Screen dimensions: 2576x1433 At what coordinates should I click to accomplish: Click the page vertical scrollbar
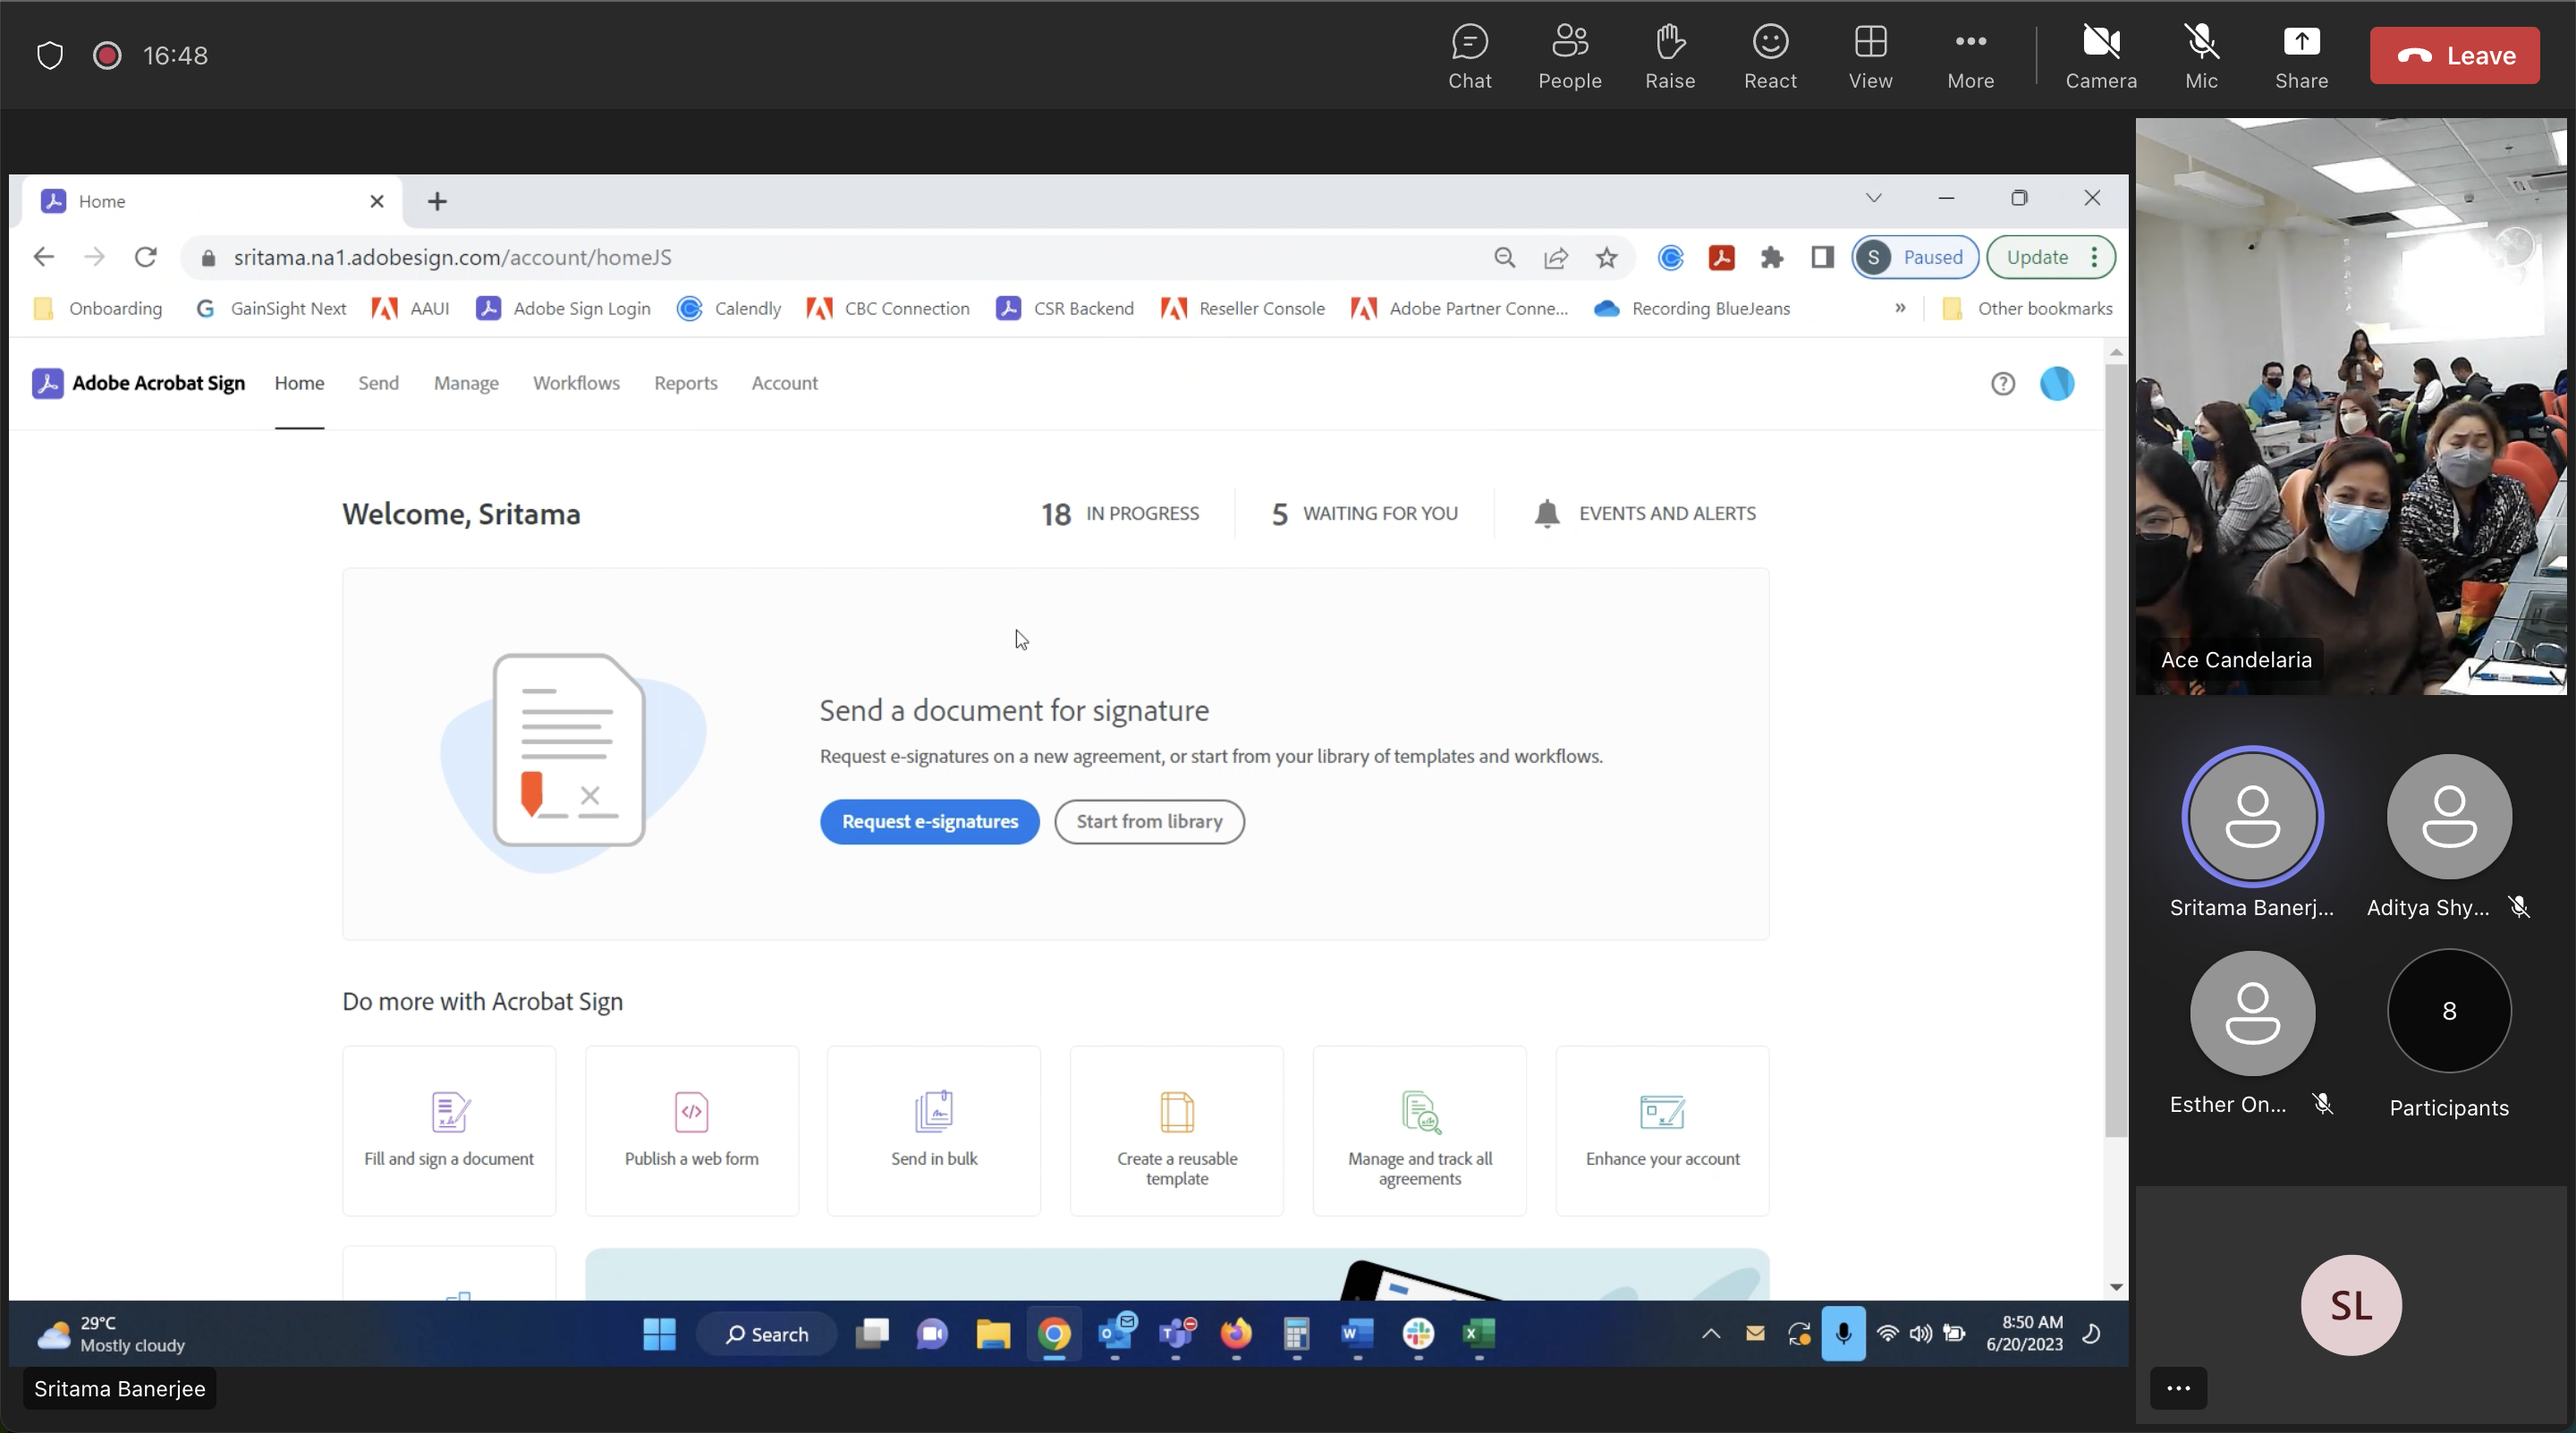(x=2115, y=750)
